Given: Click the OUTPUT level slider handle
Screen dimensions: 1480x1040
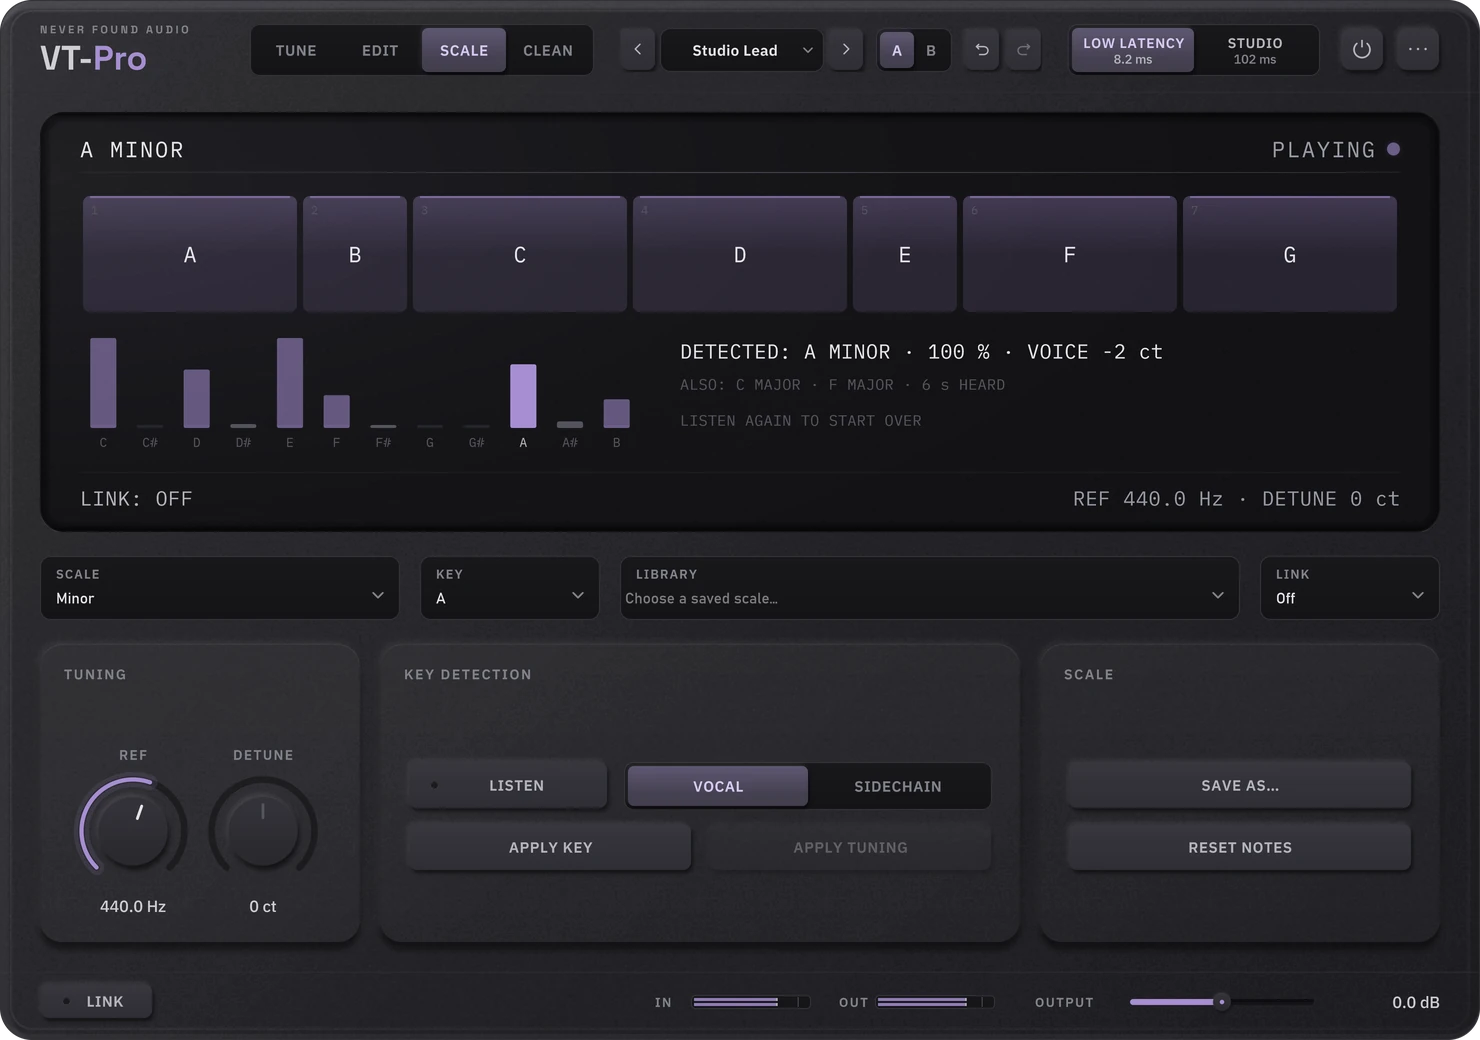Looking at the screenshot, I should tap(1221, 1001).
